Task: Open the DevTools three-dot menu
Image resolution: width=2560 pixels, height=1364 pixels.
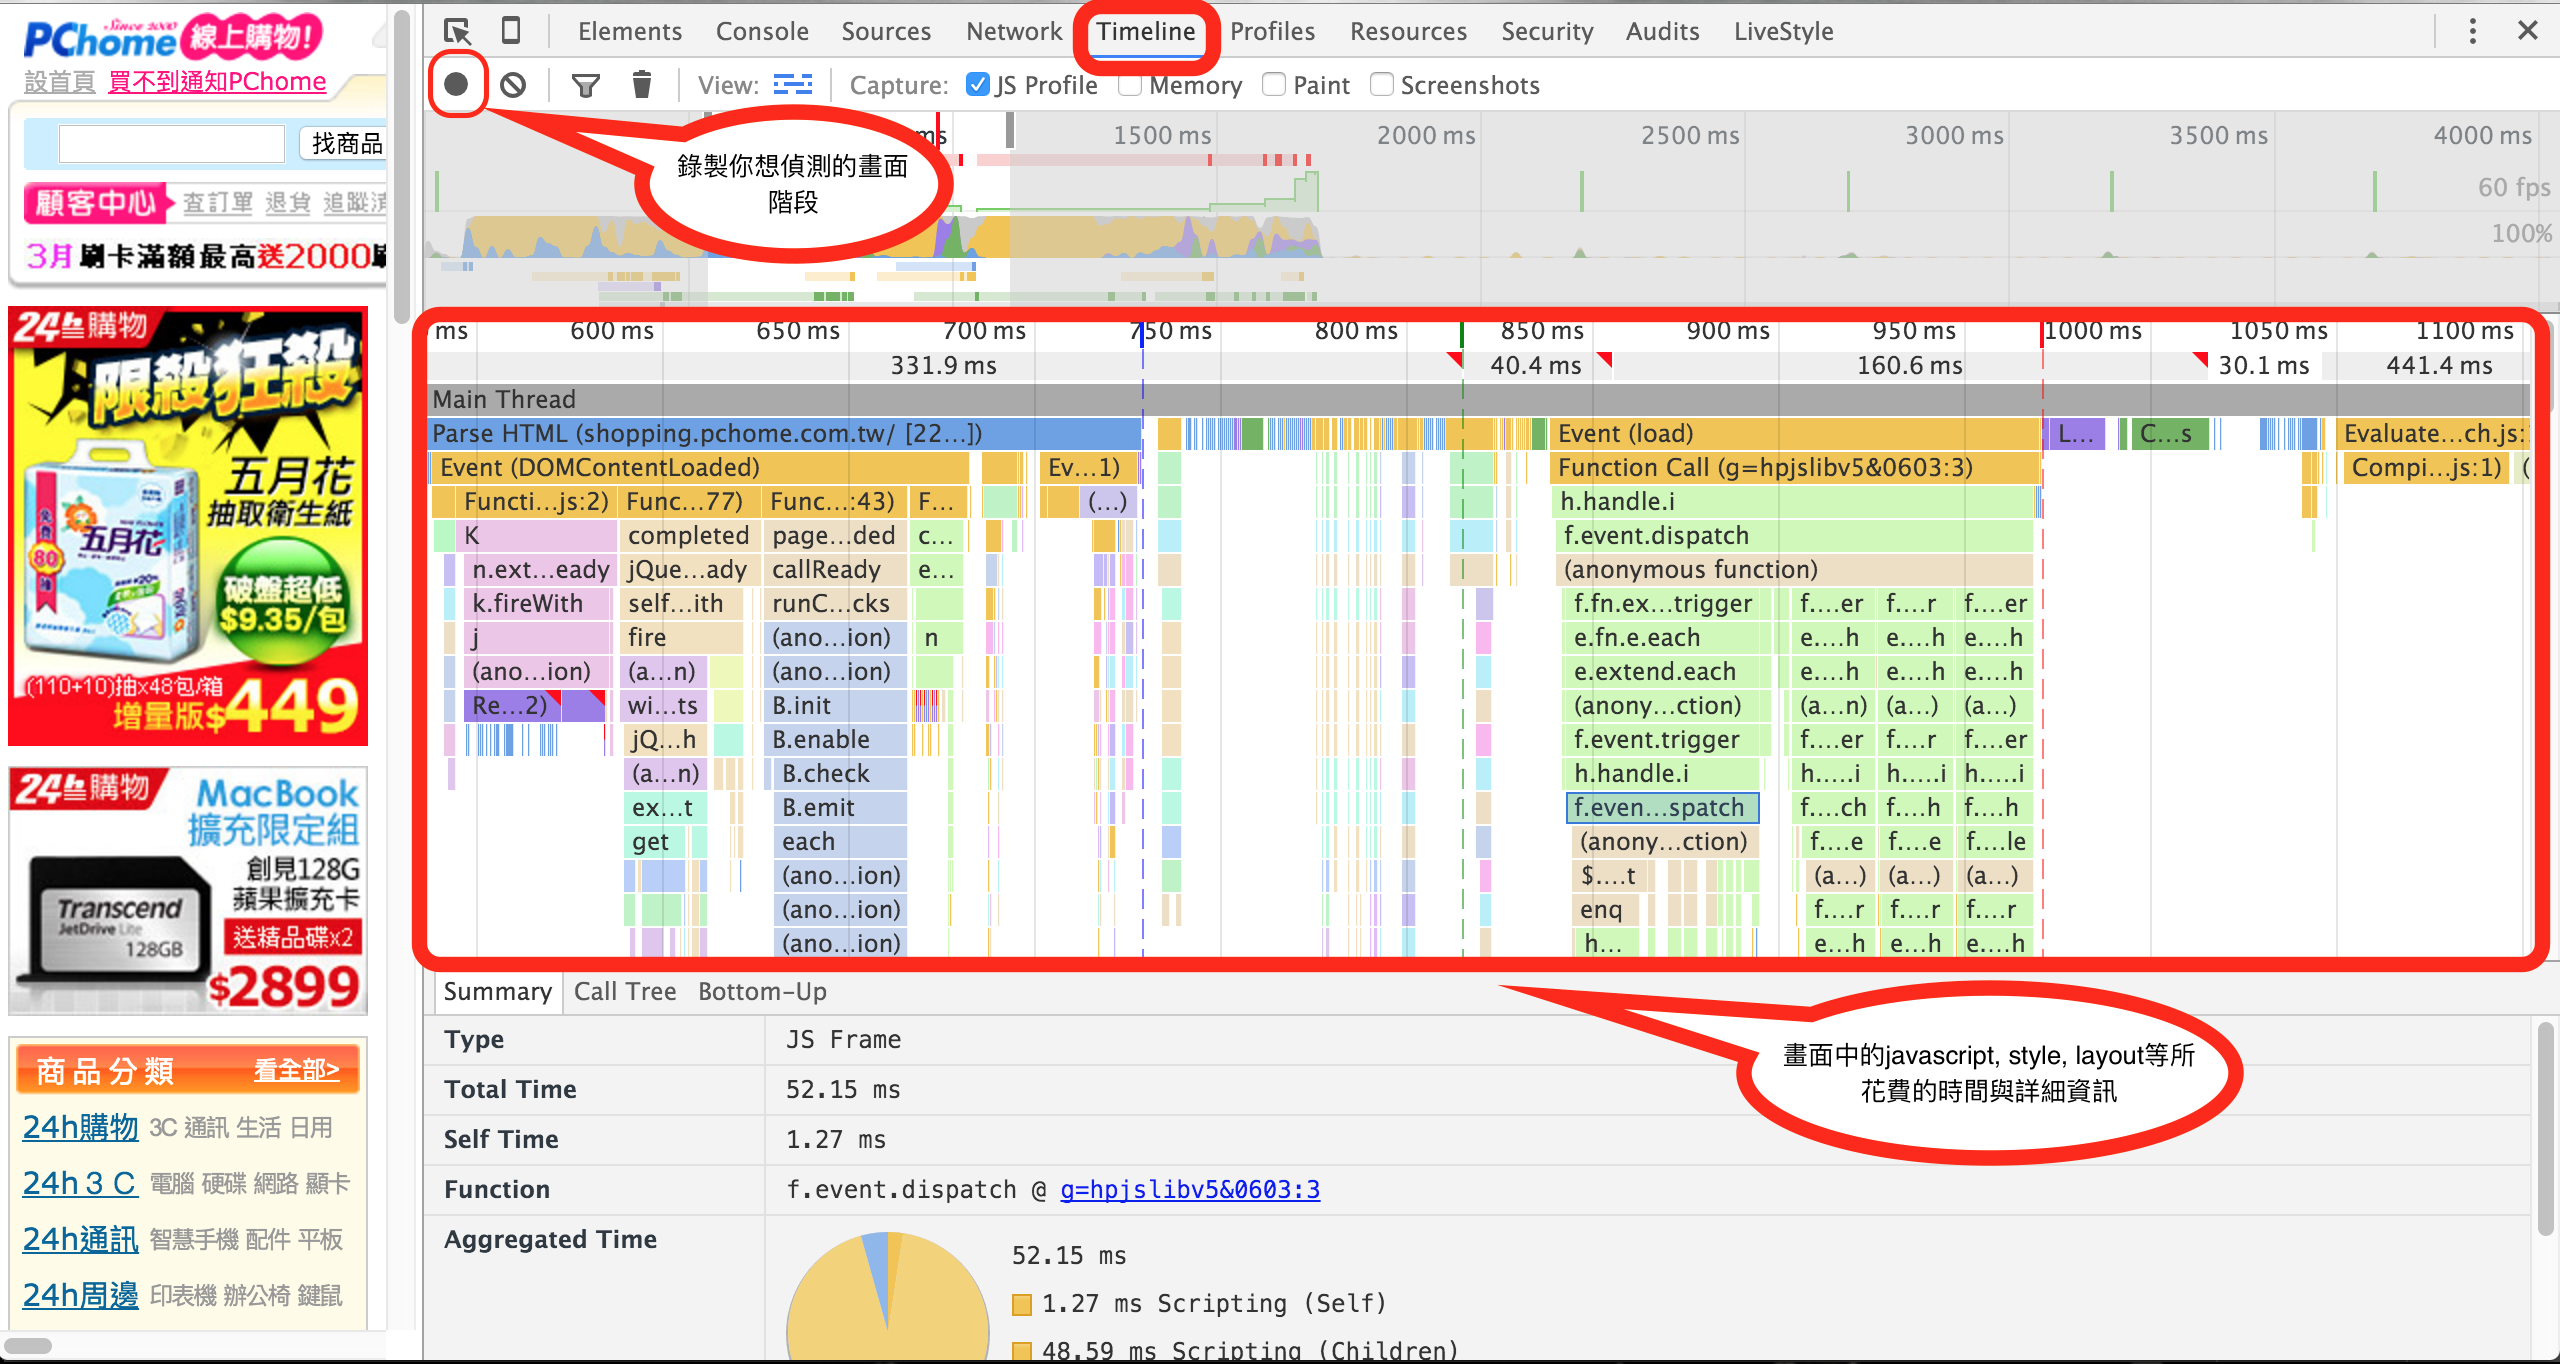Action: click(x=2473, y=31)
